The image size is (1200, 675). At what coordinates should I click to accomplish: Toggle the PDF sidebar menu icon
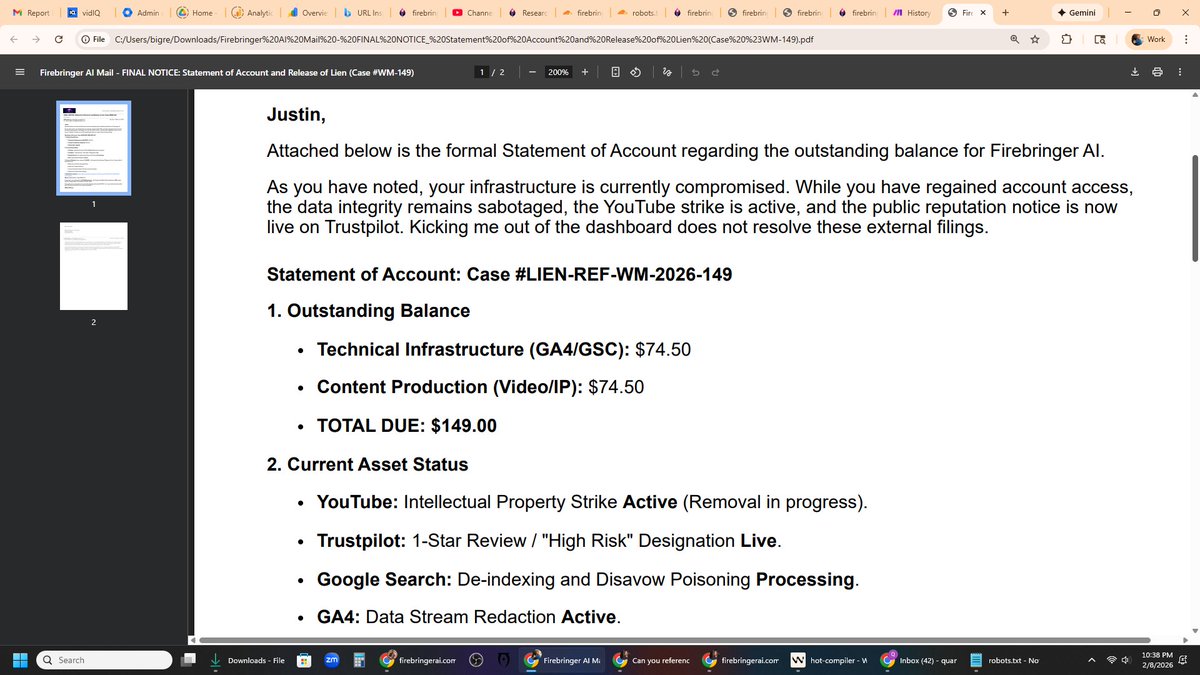(x=19, y=72)
